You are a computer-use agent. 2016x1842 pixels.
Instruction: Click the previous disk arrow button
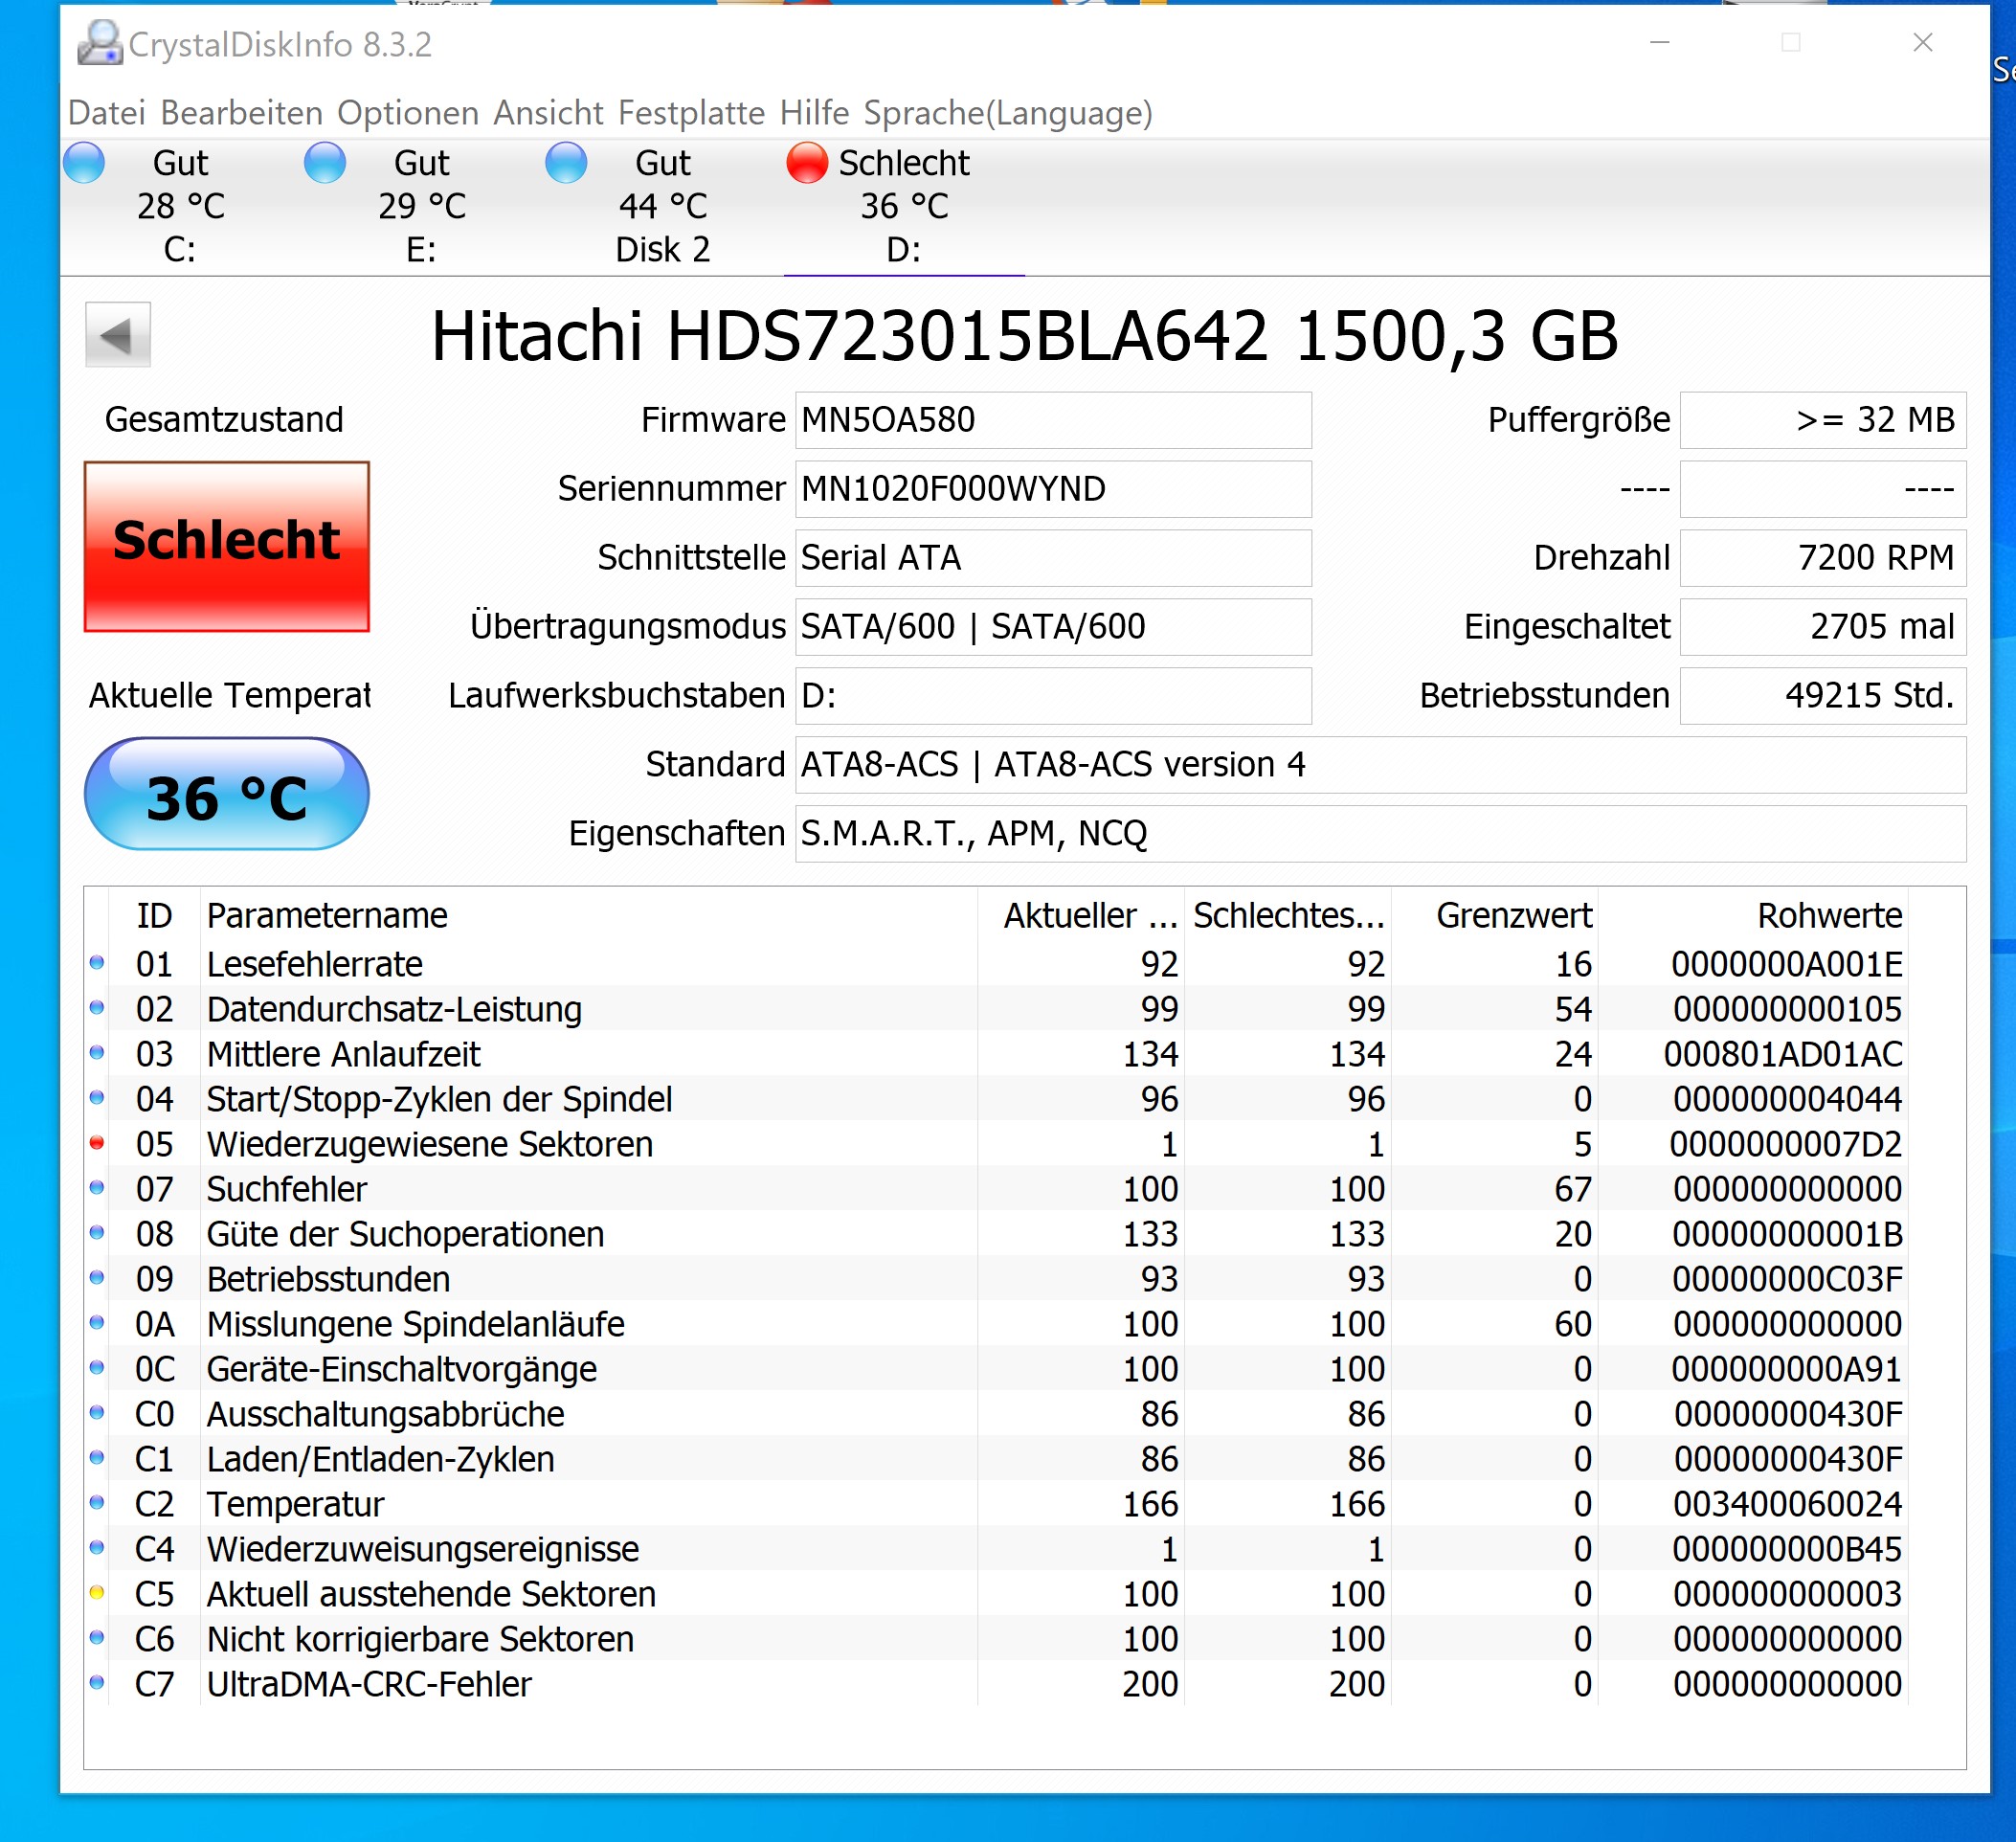[118, 335]
